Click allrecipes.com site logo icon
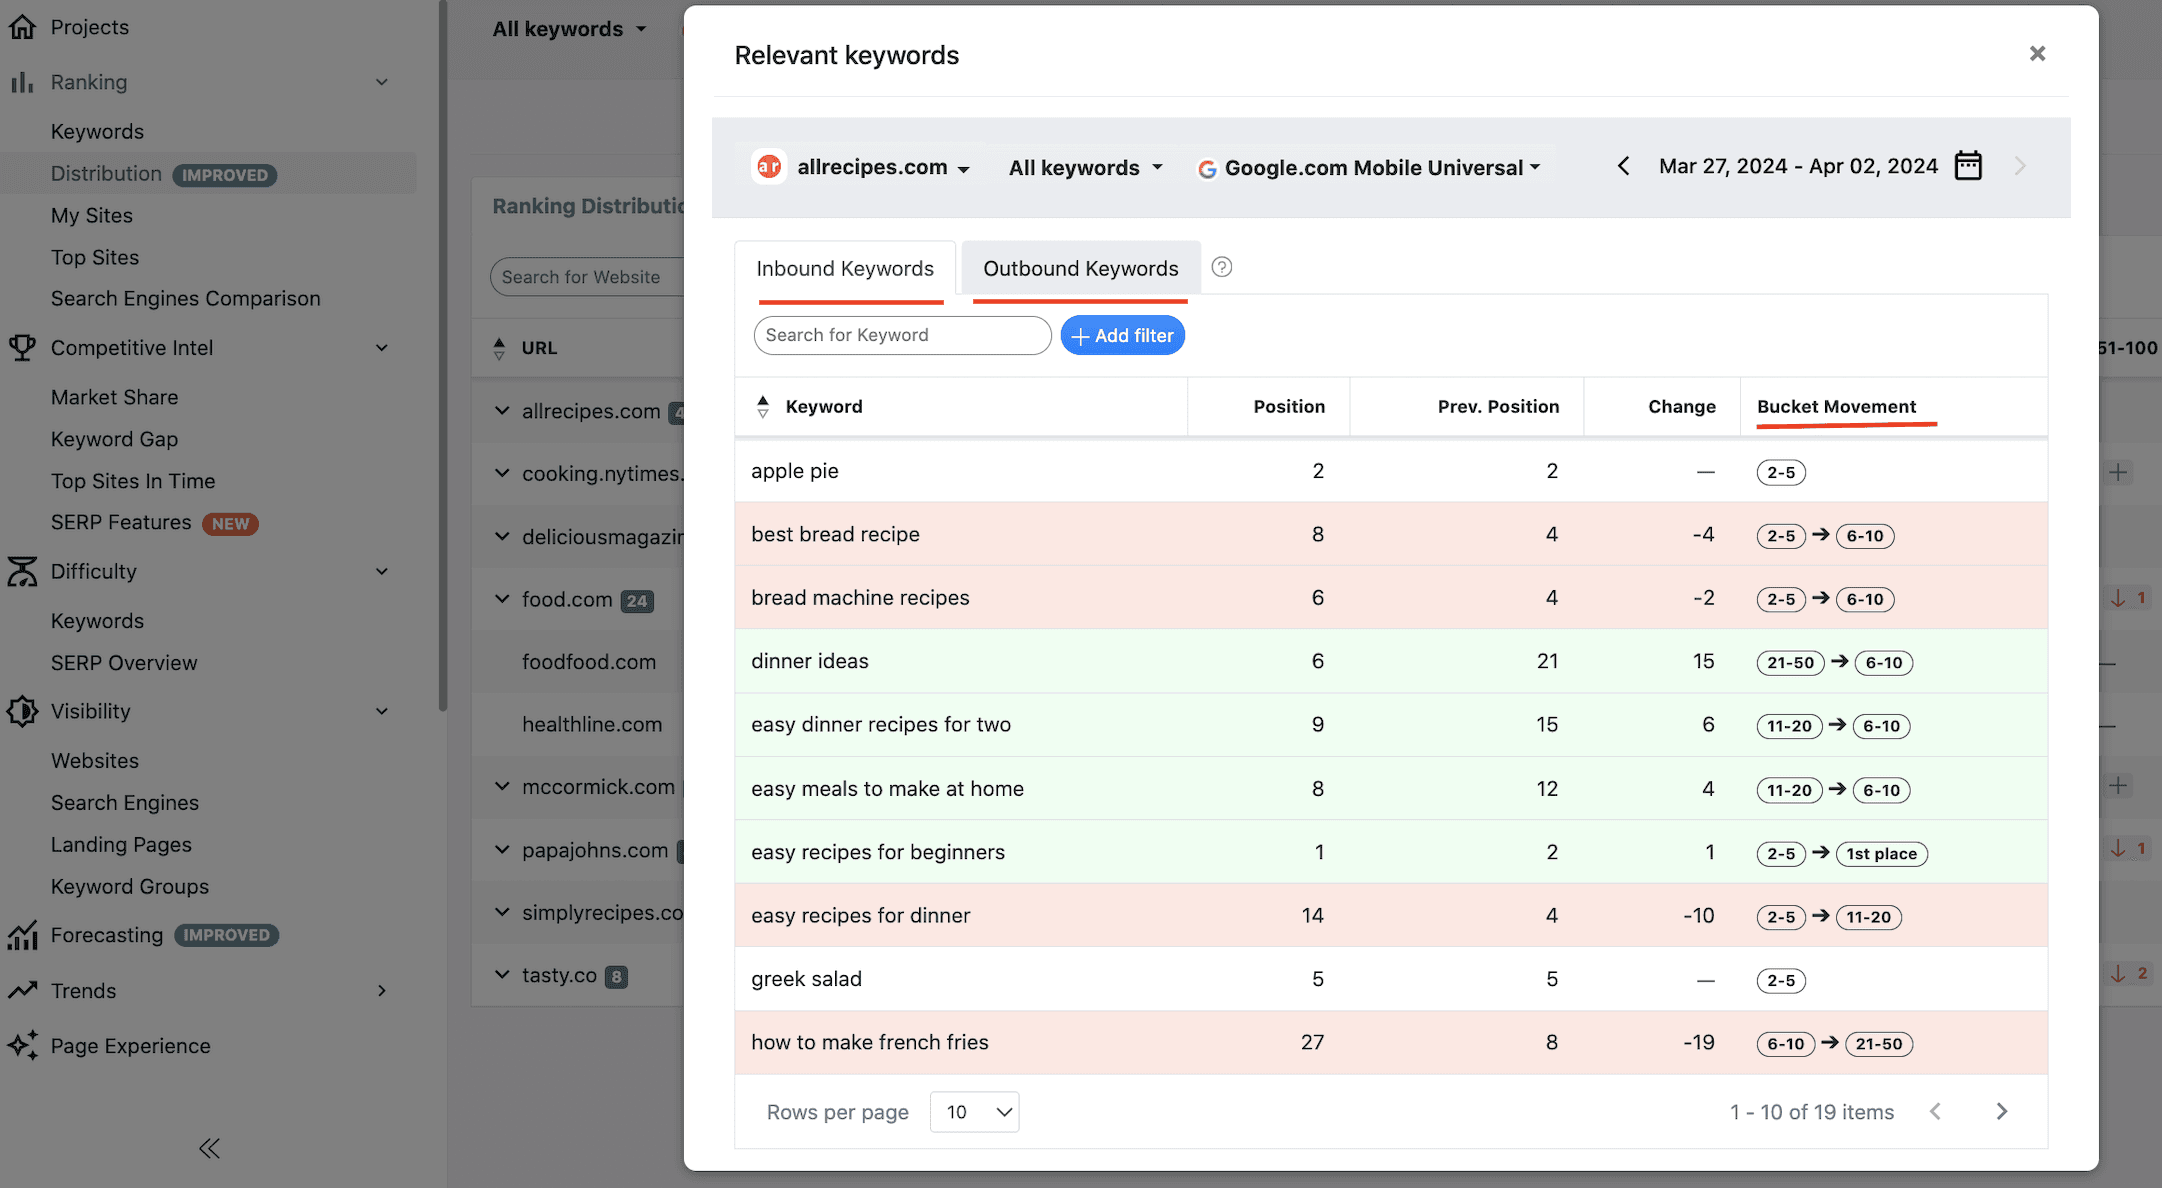Screen dimensions: 2162x1188 tap(769, 167)
